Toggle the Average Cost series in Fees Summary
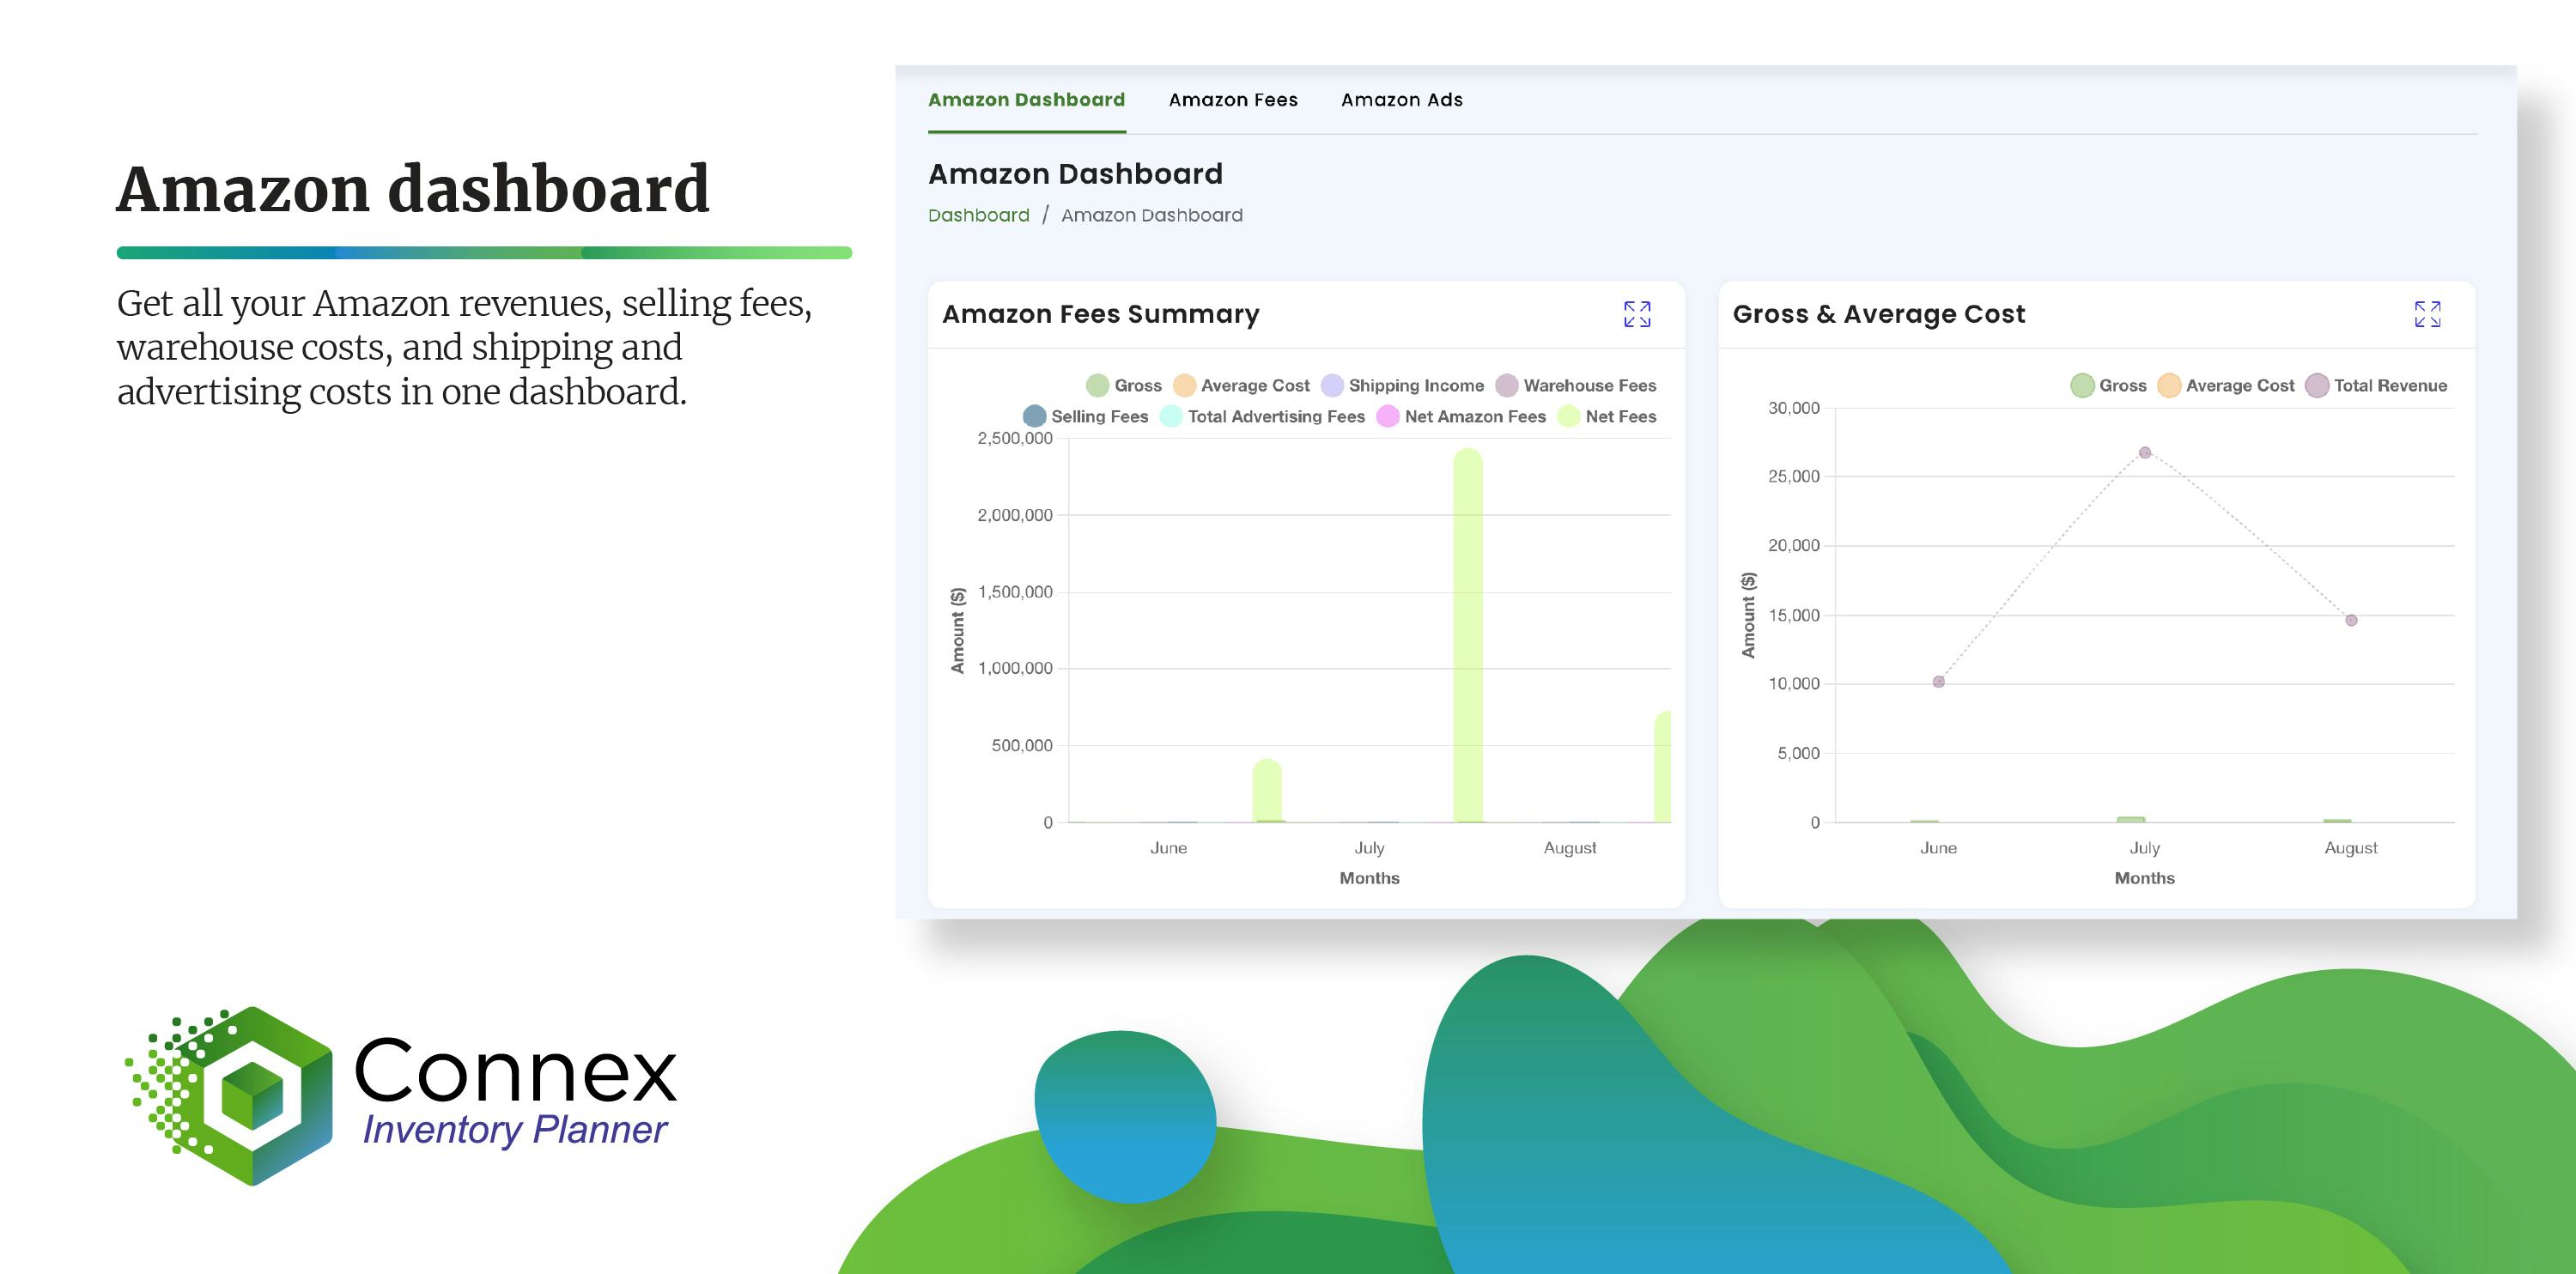 pyautogui.click(x=1185, y=385)
